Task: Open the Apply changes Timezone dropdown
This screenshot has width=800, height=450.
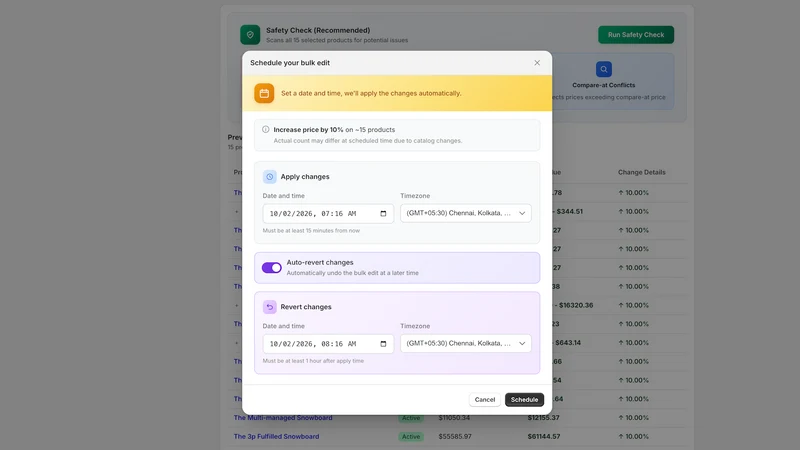Action: [466, 213]
